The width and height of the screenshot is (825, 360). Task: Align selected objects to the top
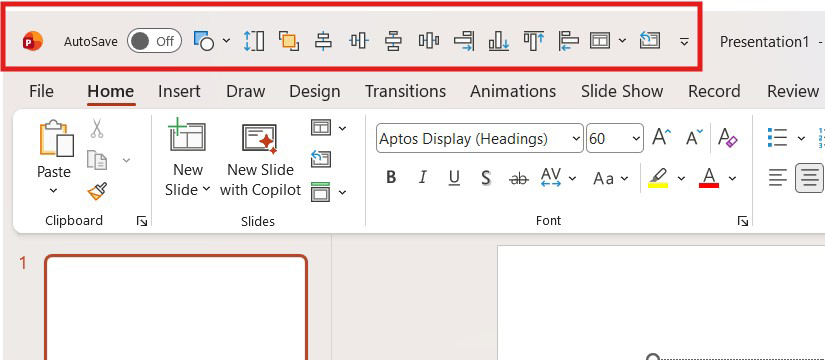[x=534, y=41]
